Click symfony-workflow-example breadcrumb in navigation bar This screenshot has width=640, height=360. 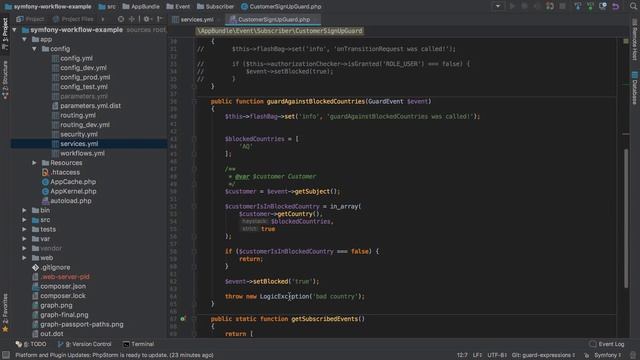(x=48, y=7)
